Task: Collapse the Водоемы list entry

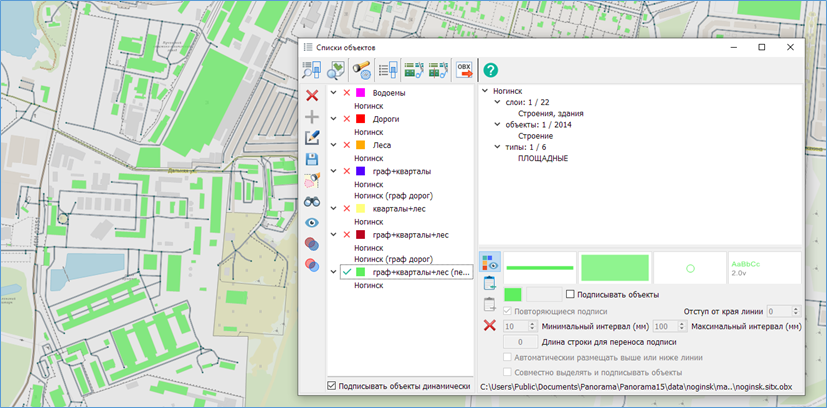Action: 333,93
